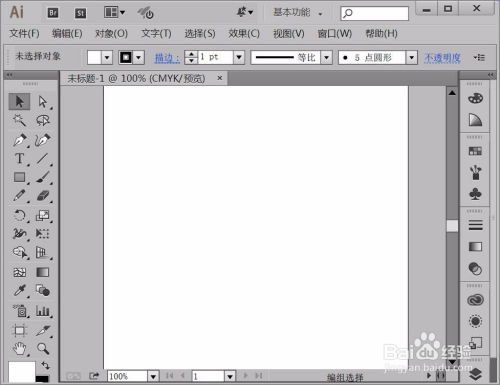Click the white fill color box in toolbox
This screenshot has height=385, width=500.
(22, 372)
